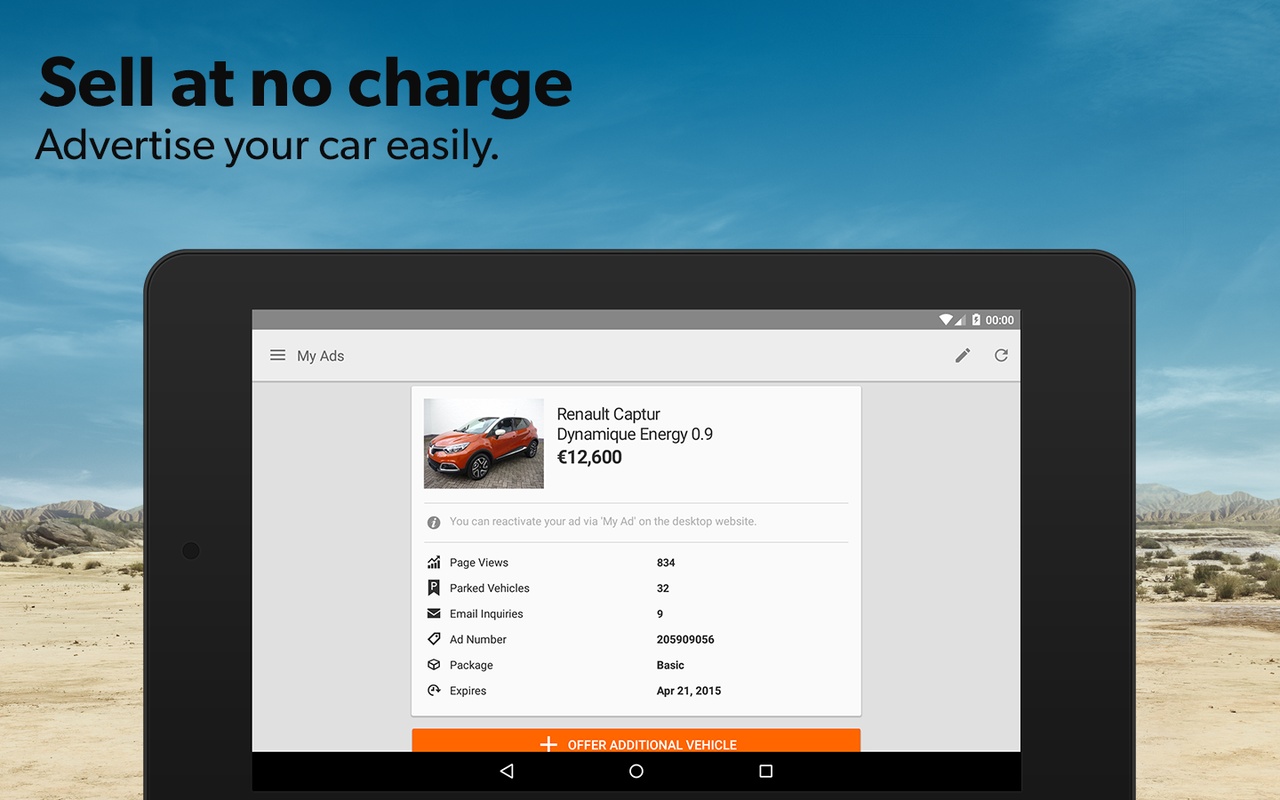Click the 00:00 status bar clock
Viewport: 1280px width, 800px height.
[1000, 320]
